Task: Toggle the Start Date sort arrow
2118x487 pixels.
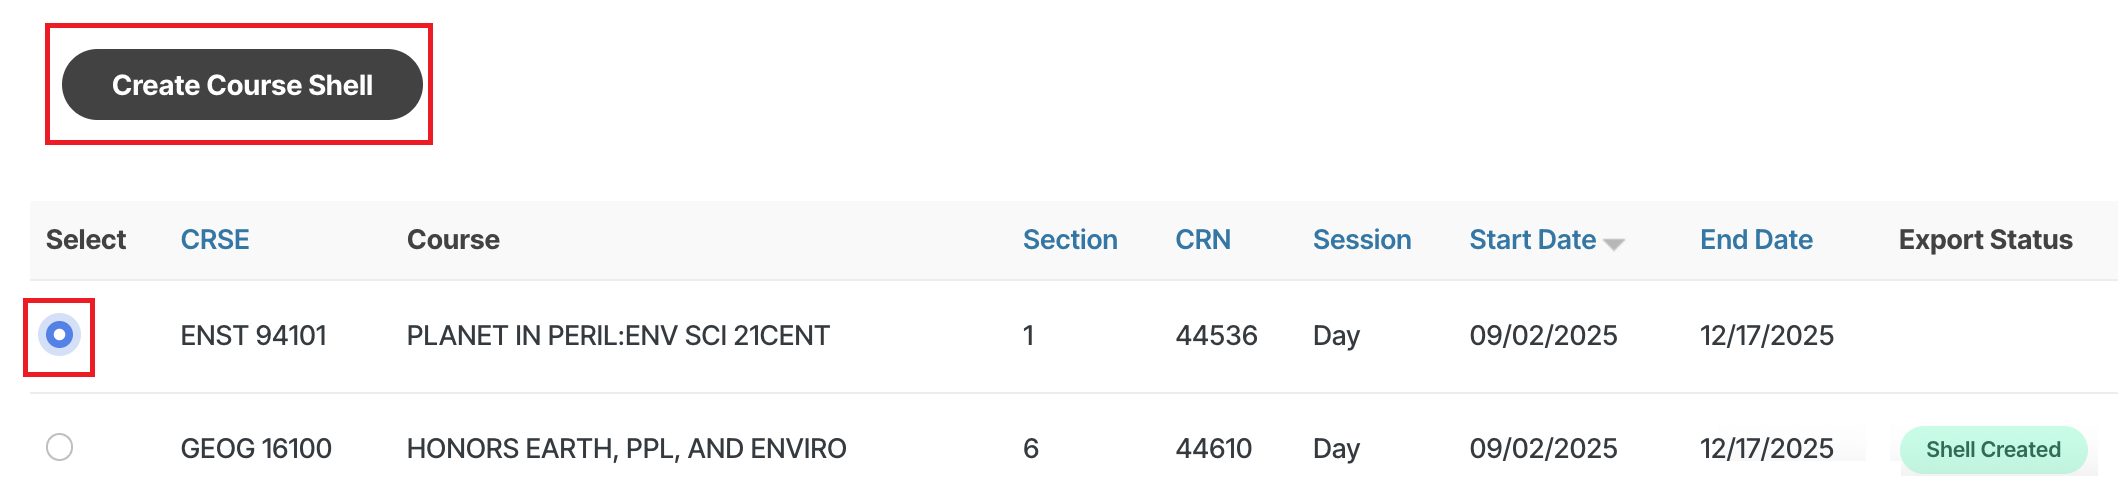Action: click(x=1614, y=244)
